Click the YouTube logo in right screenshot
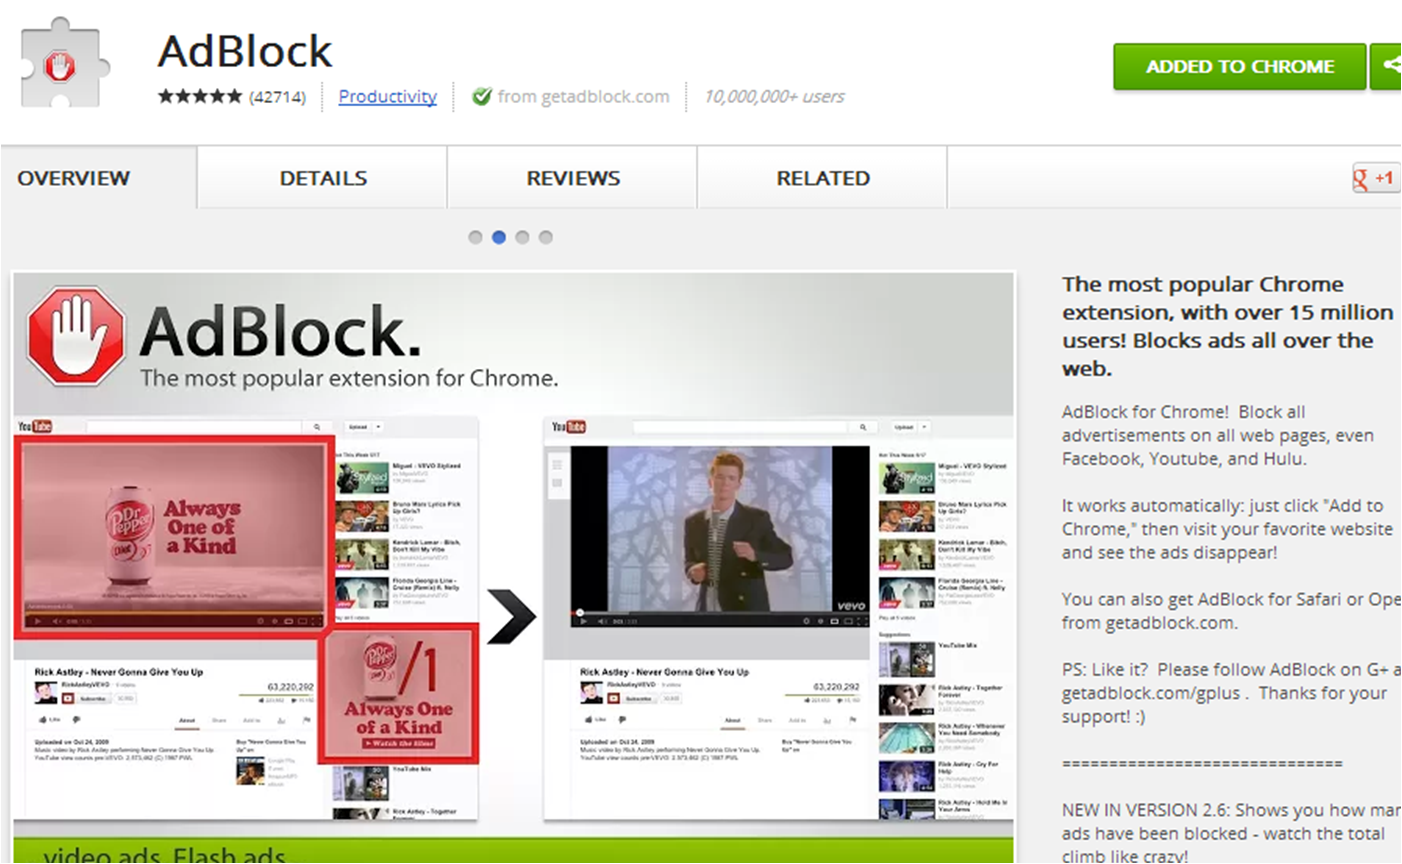 [569, 427]
